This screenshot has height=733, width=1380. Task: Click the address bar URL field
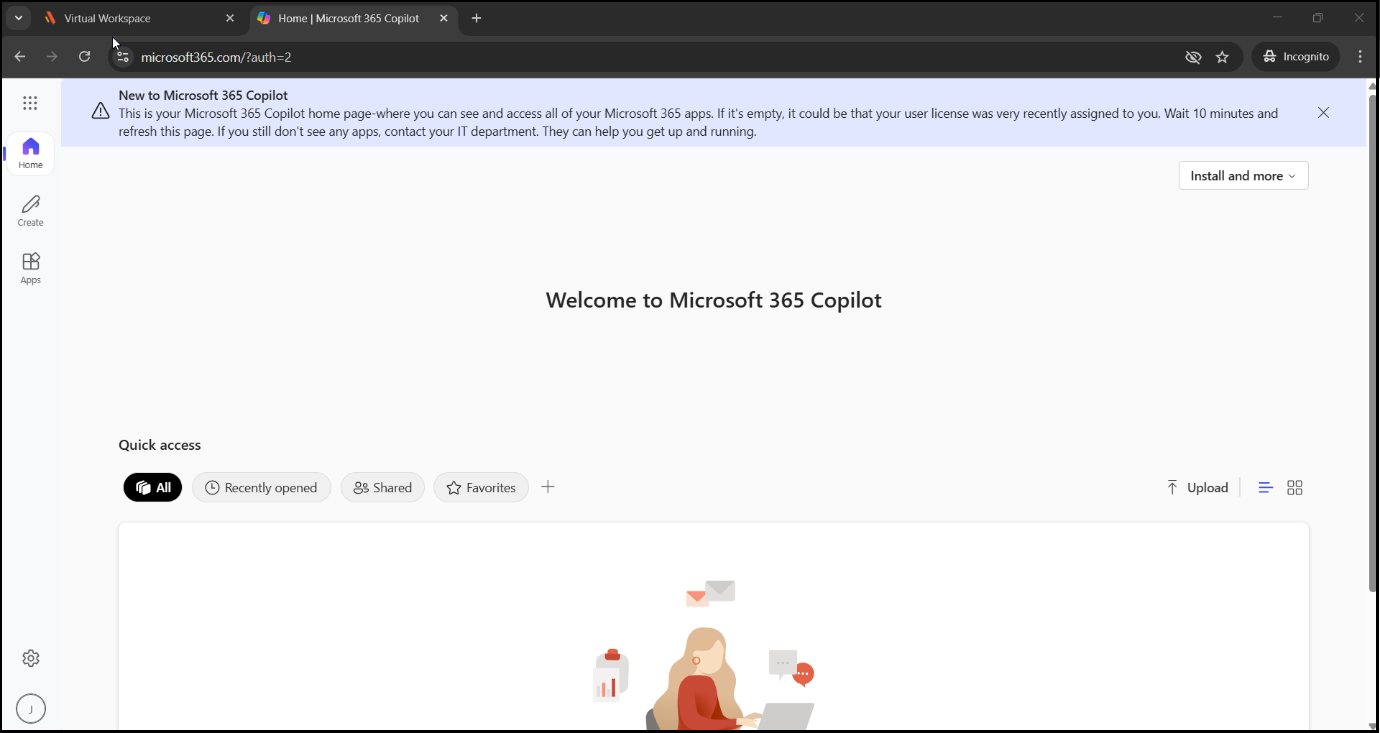pyautogui.click(x=600, y=57)
